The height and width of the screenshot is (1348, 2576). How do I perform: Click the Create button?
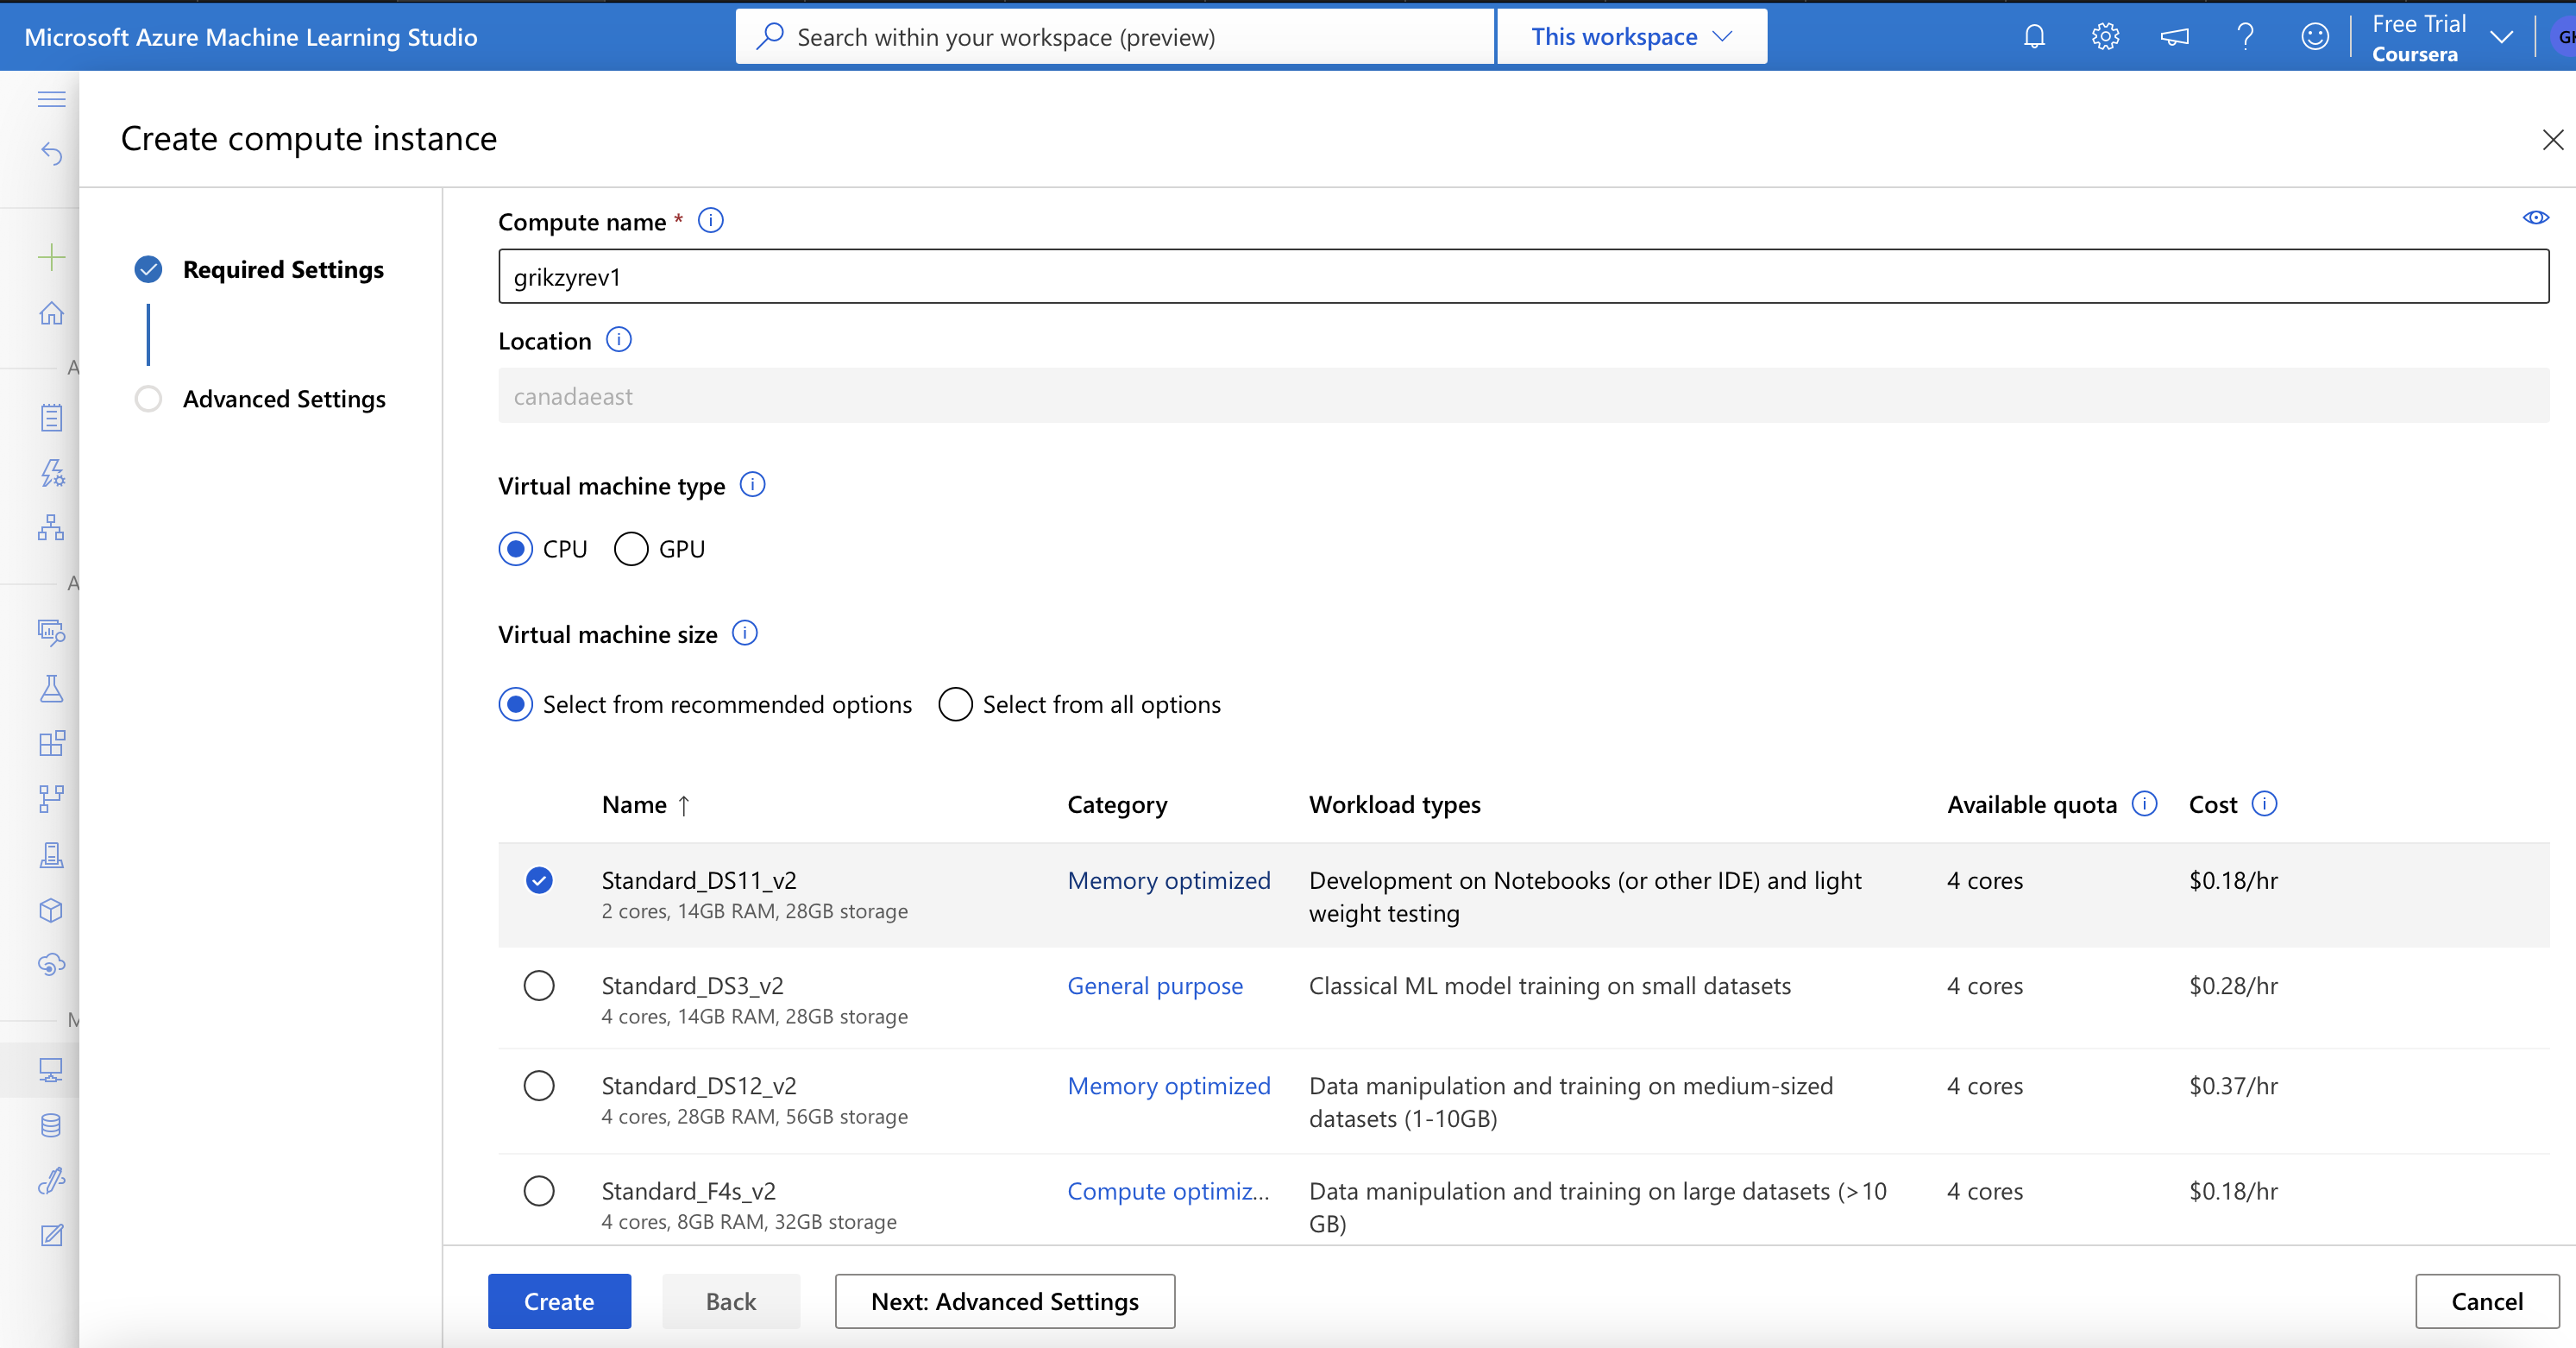pos(559,1301)
